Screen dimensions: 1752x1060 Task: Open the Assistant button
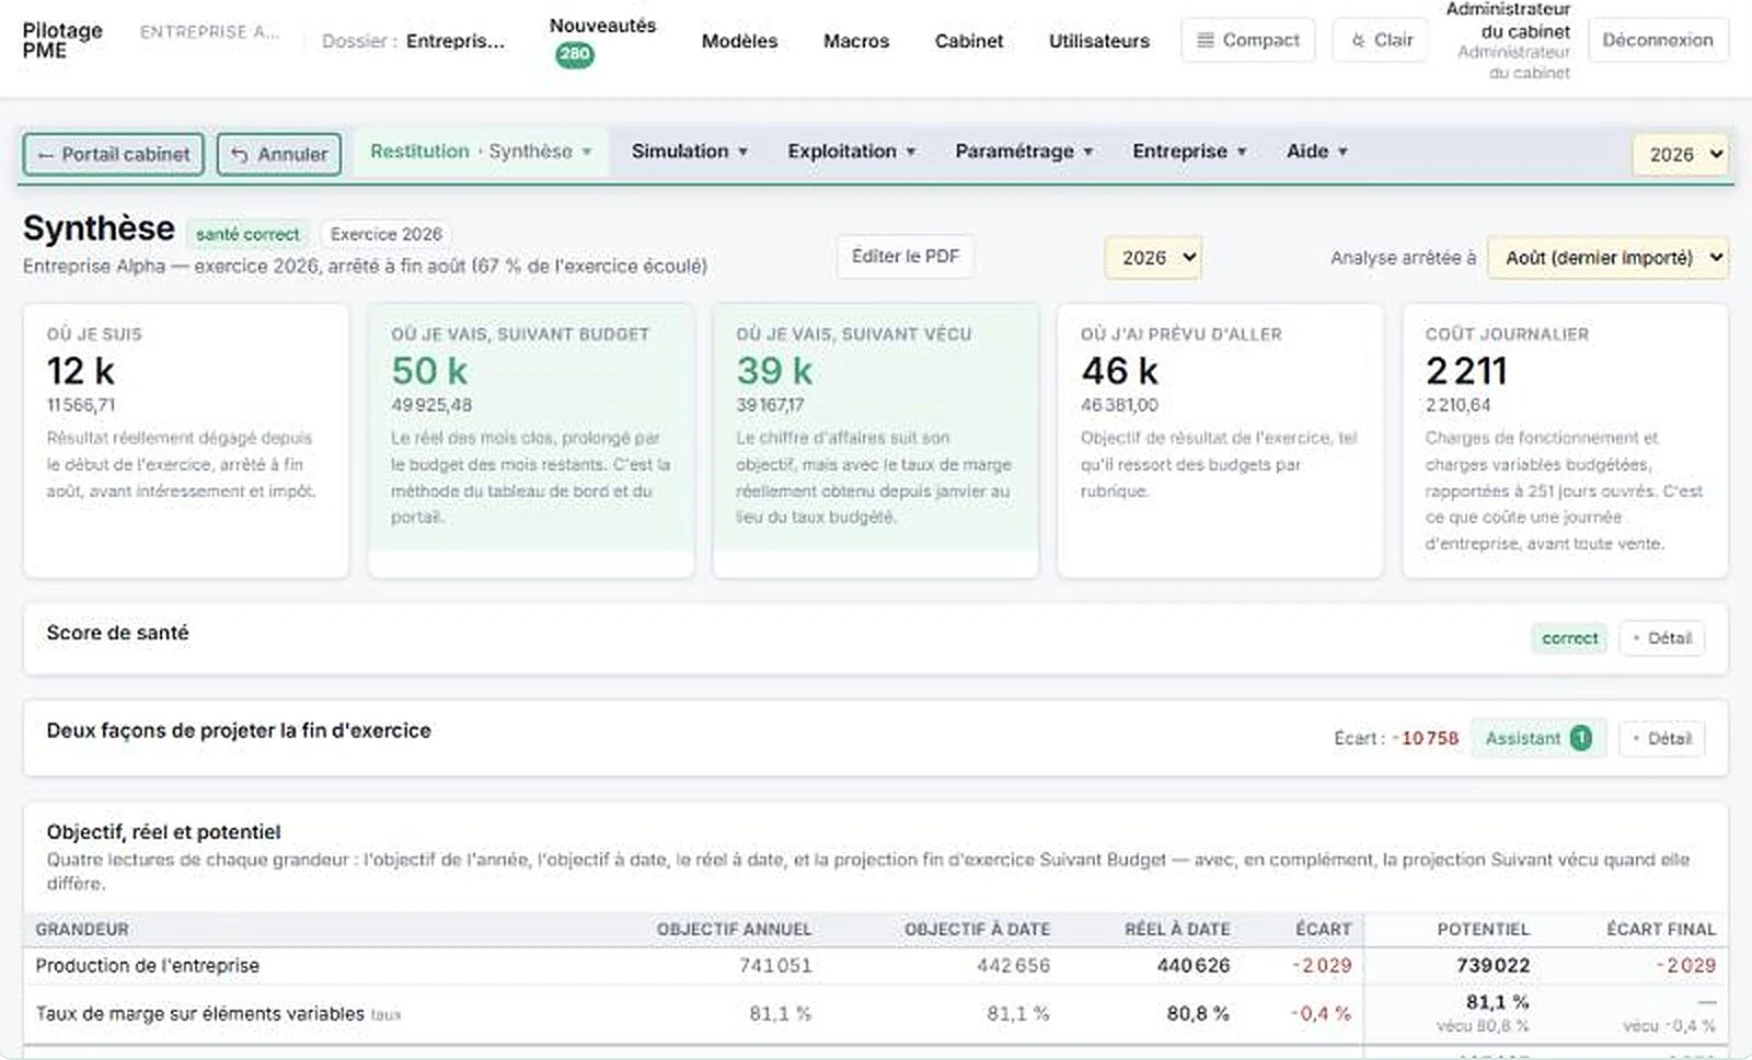coord(1538,738)
